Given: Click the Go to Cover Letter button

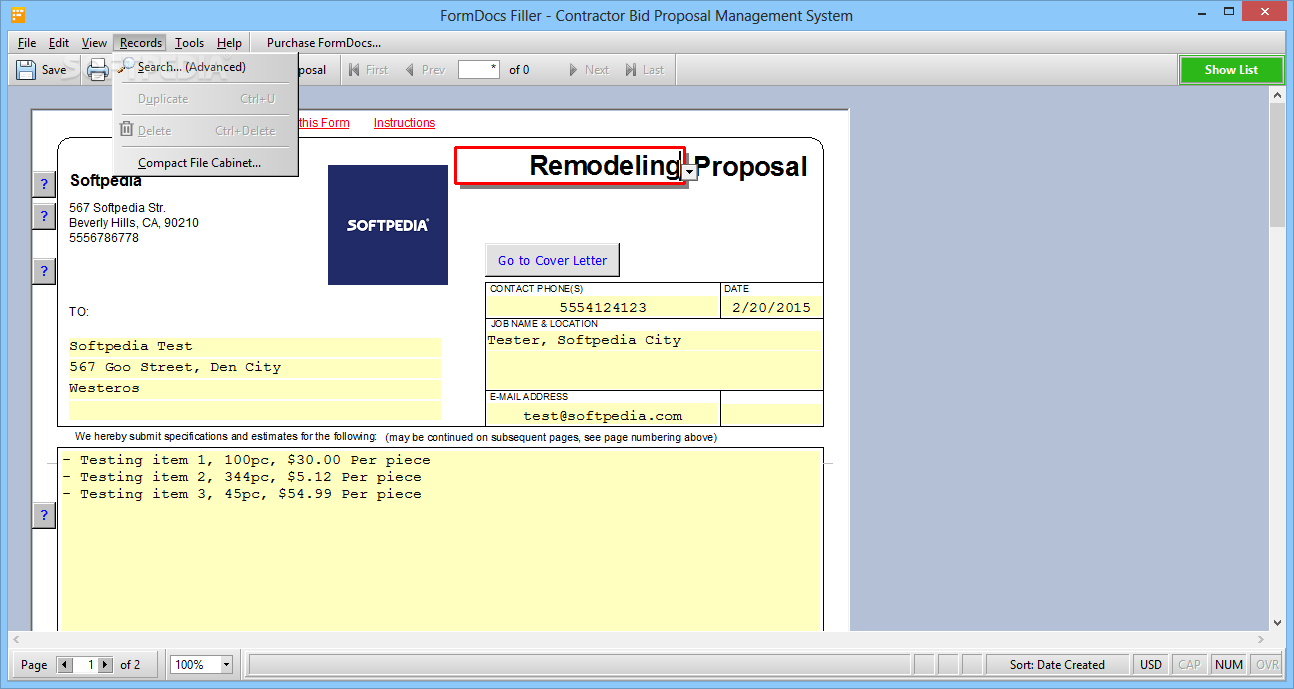Looking at the screenshot, I should [553, 260].
